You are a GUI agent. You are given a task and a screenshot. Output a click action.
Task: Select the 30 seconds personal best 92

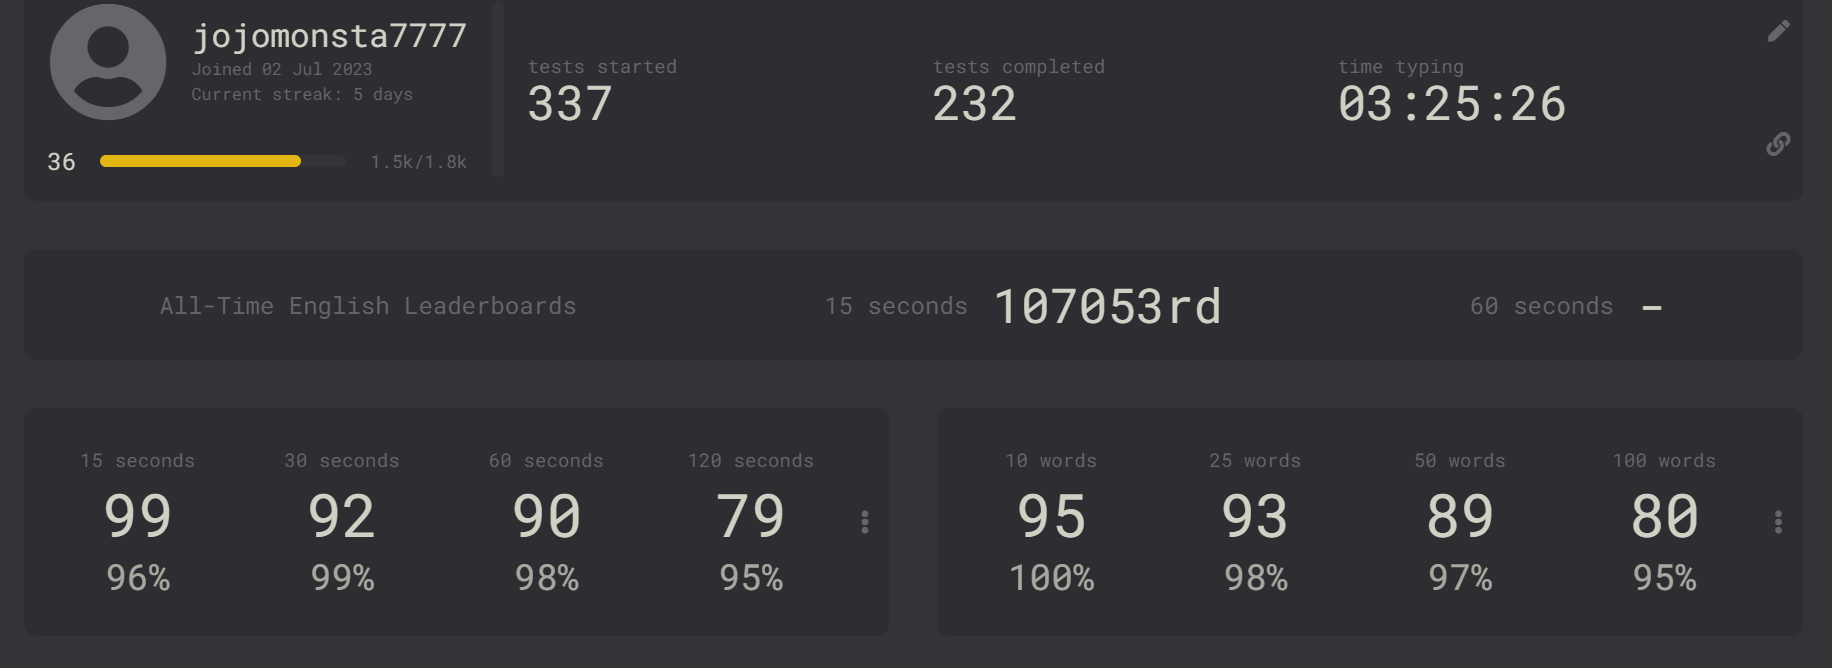(x=342, y=516)
